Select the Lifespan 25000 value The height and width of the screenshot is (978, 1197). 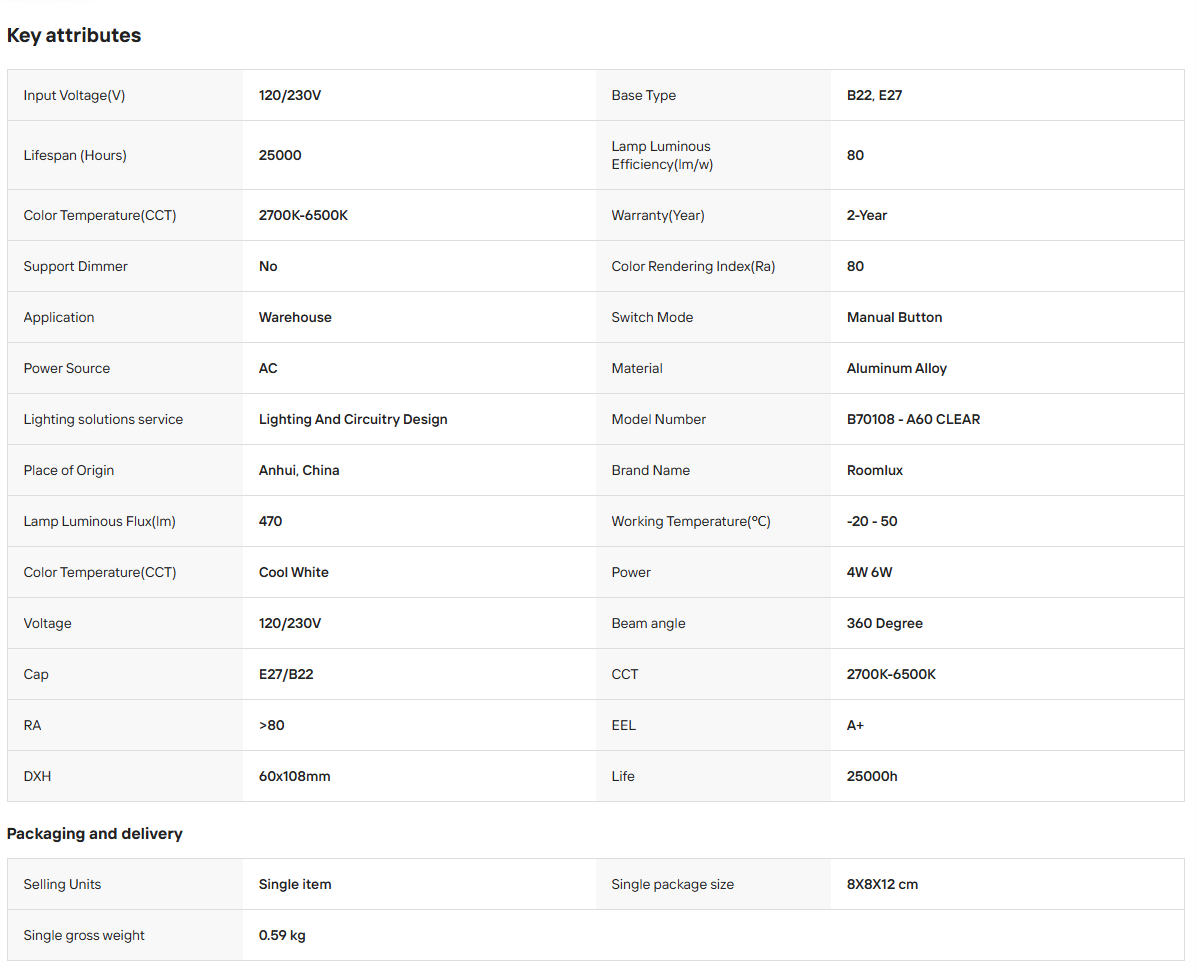280,155
